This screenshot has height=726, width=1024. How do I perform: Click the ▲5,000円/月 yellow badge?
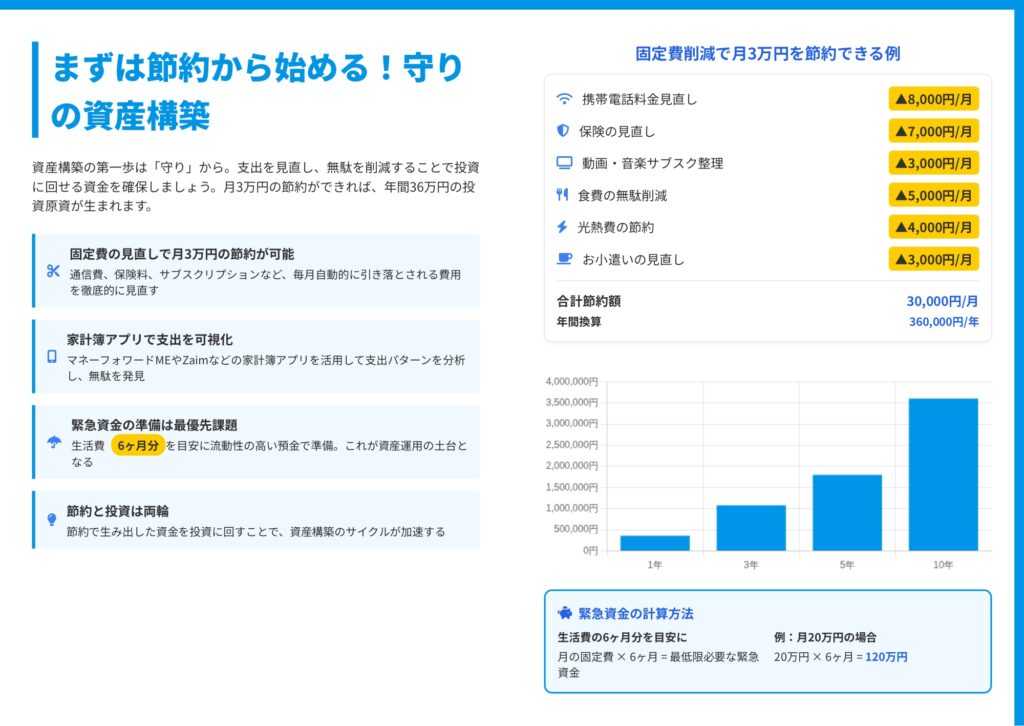(933, 195)
